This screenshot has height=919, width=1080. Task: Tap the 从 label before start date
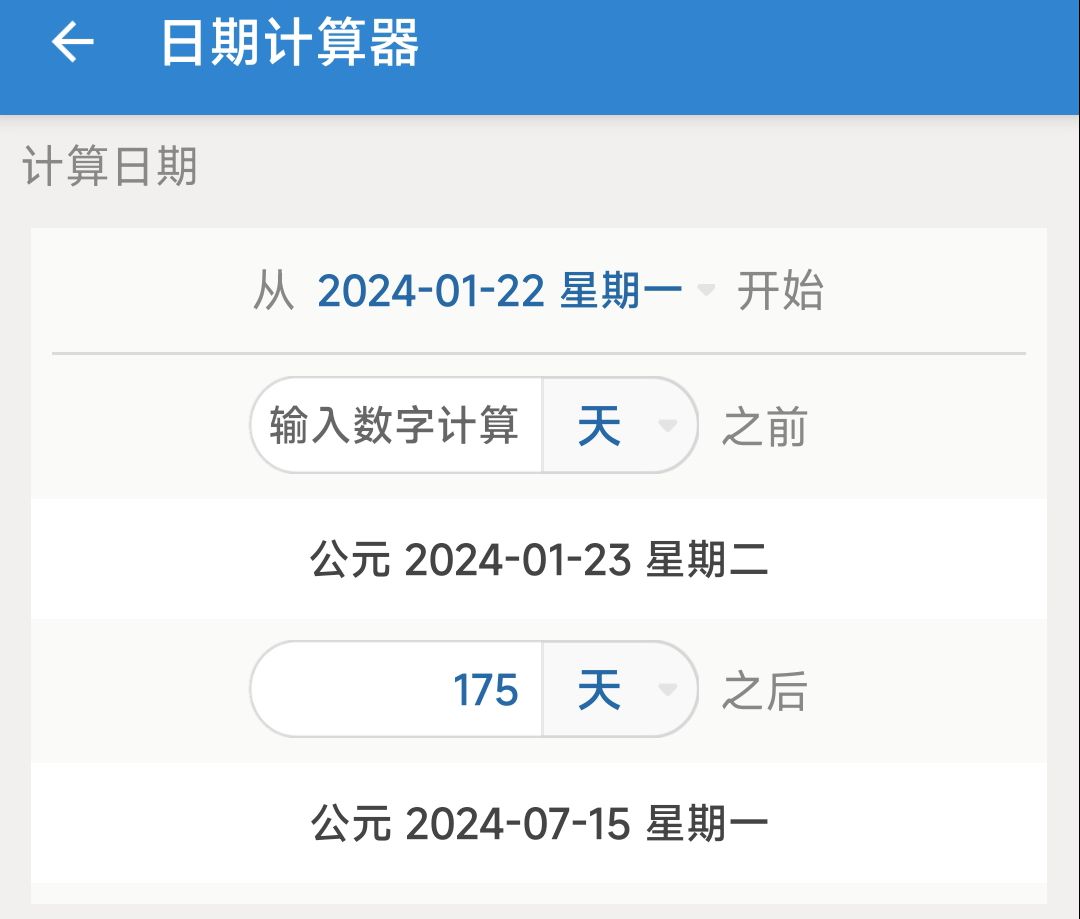pyautogui.click(x=273, y=291)
